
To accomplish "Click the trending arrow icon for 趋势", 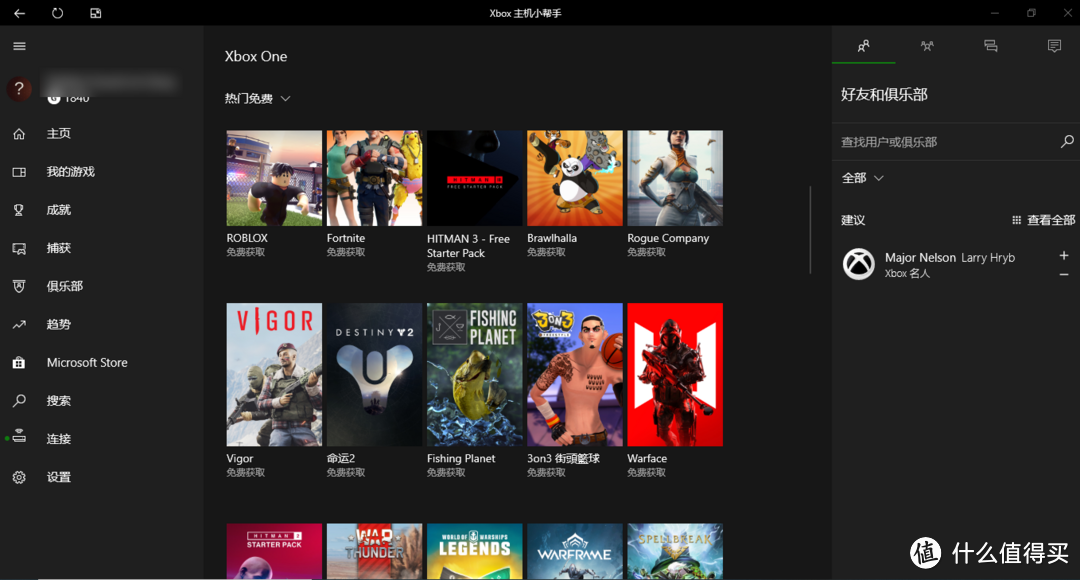I will tap(19, 324).
